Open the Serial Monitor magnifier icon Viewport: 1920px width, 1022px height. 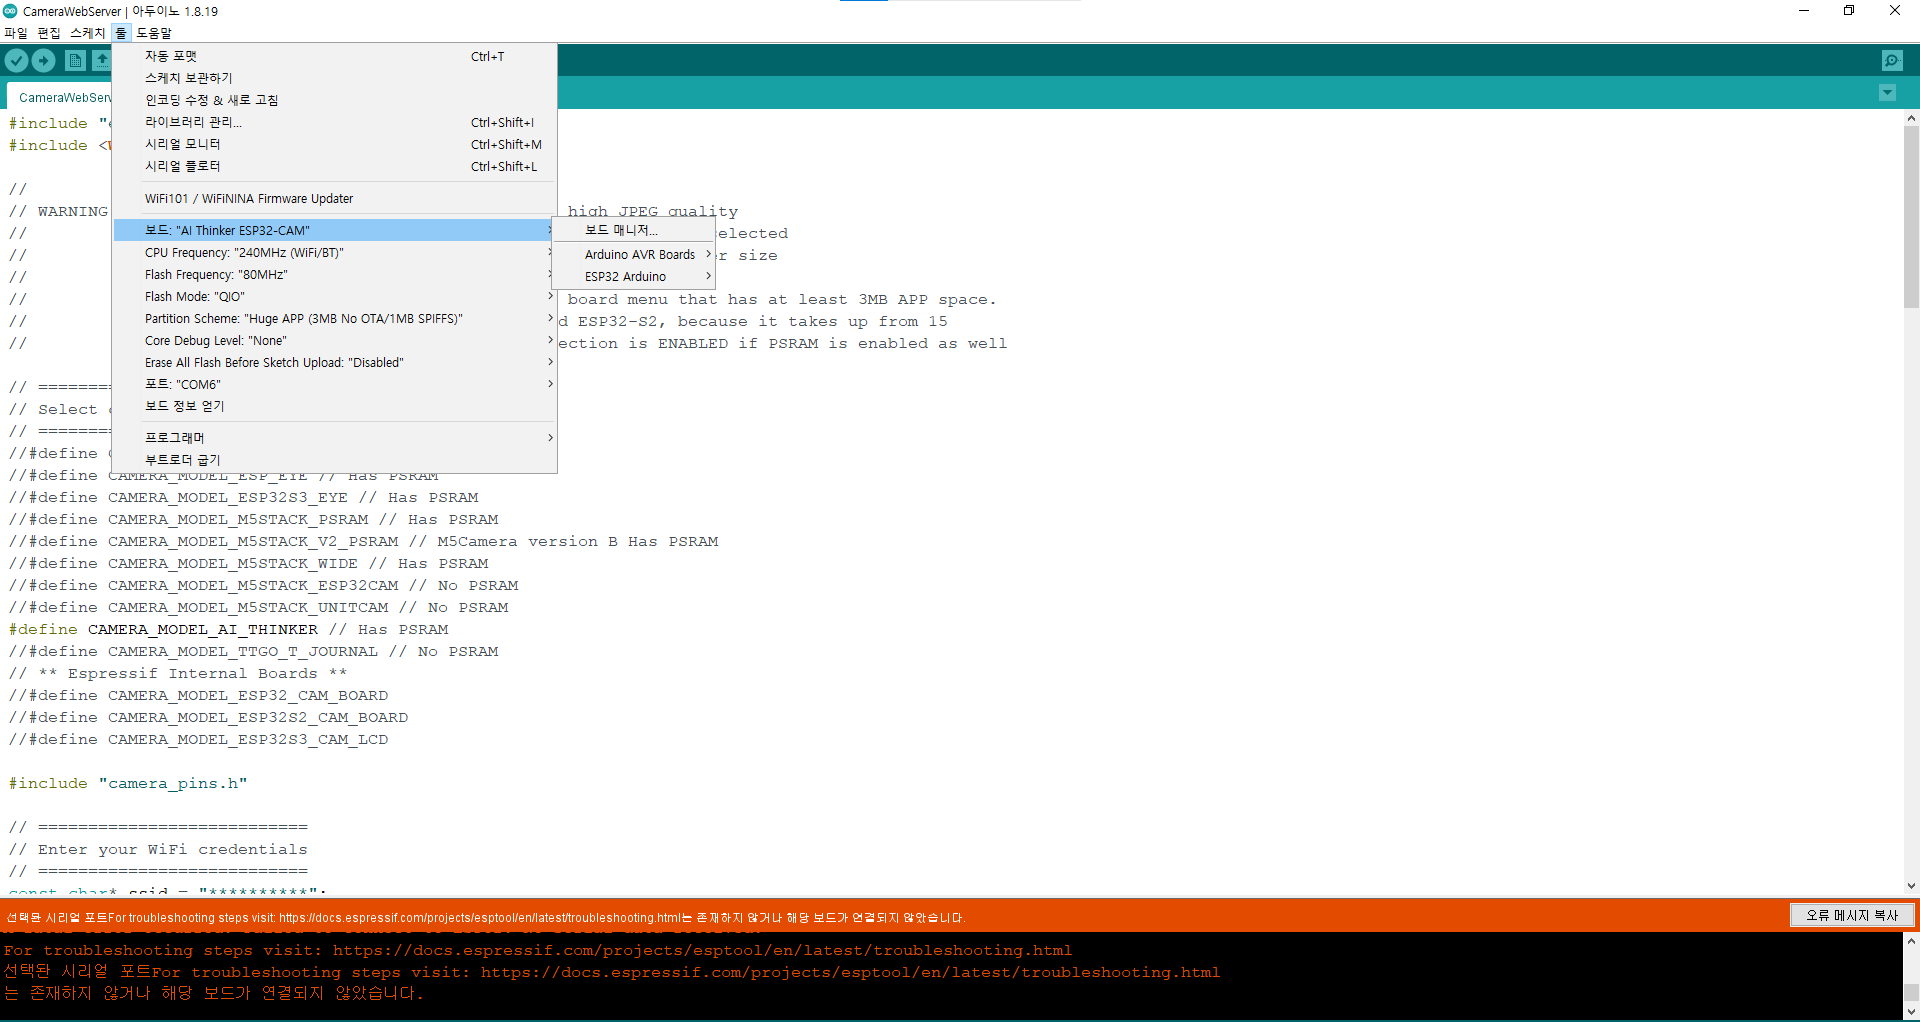click(x=1892, y=61)
